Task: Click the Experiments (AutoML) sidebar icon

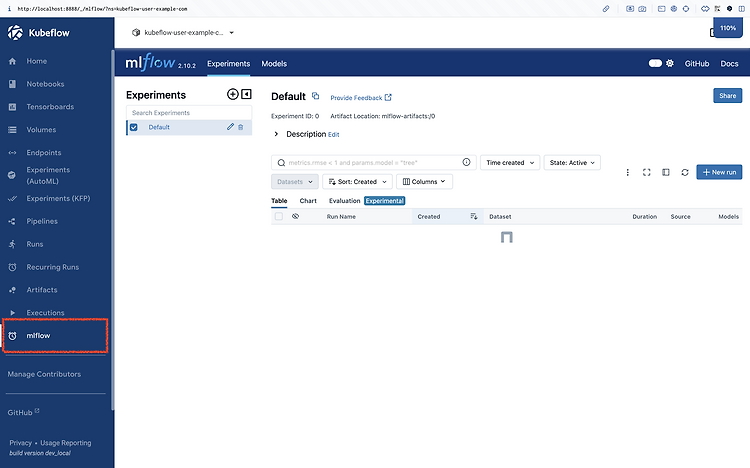Action: pyautogui.click(x=12, y=175)
